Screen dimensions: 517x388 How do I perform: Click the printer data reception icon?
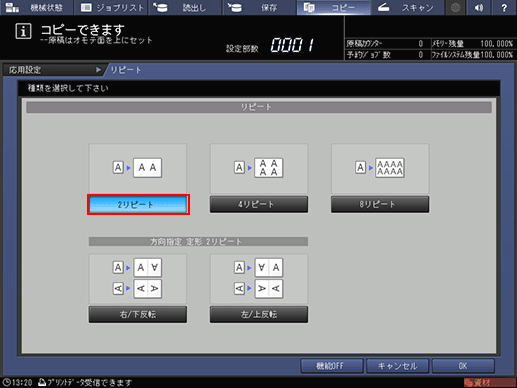pyautogui.click(x=42, y=382)
